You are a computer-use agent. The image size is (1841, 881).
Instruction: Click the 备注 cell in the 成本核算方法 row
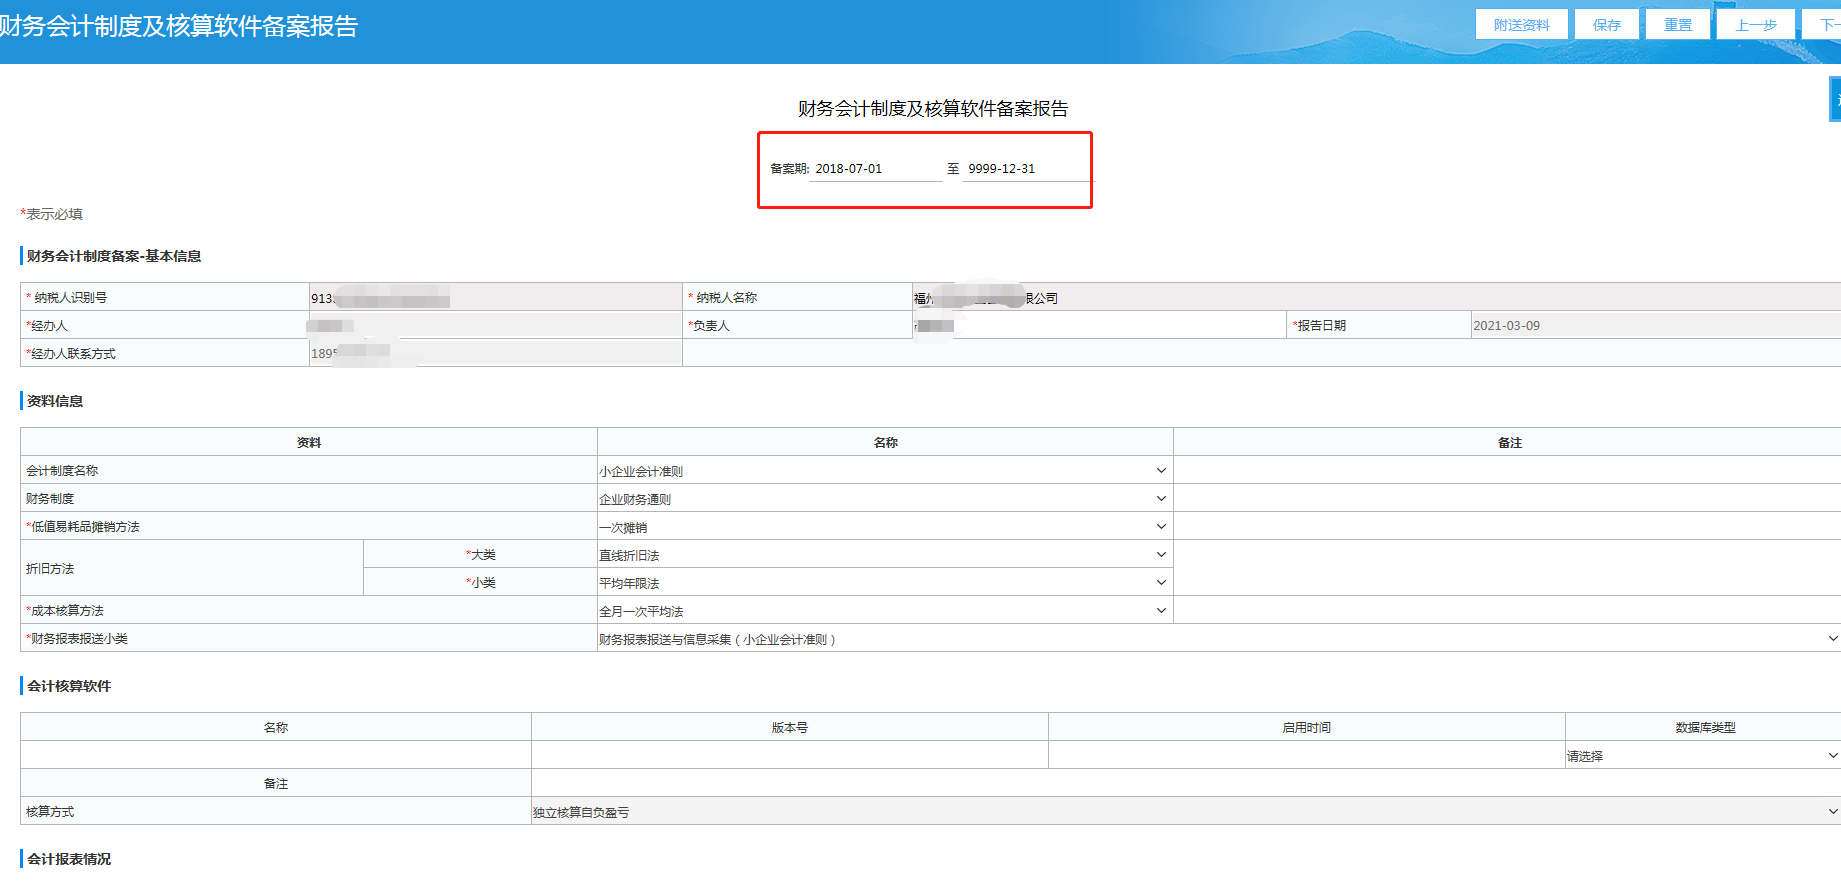click(1507, 610)
